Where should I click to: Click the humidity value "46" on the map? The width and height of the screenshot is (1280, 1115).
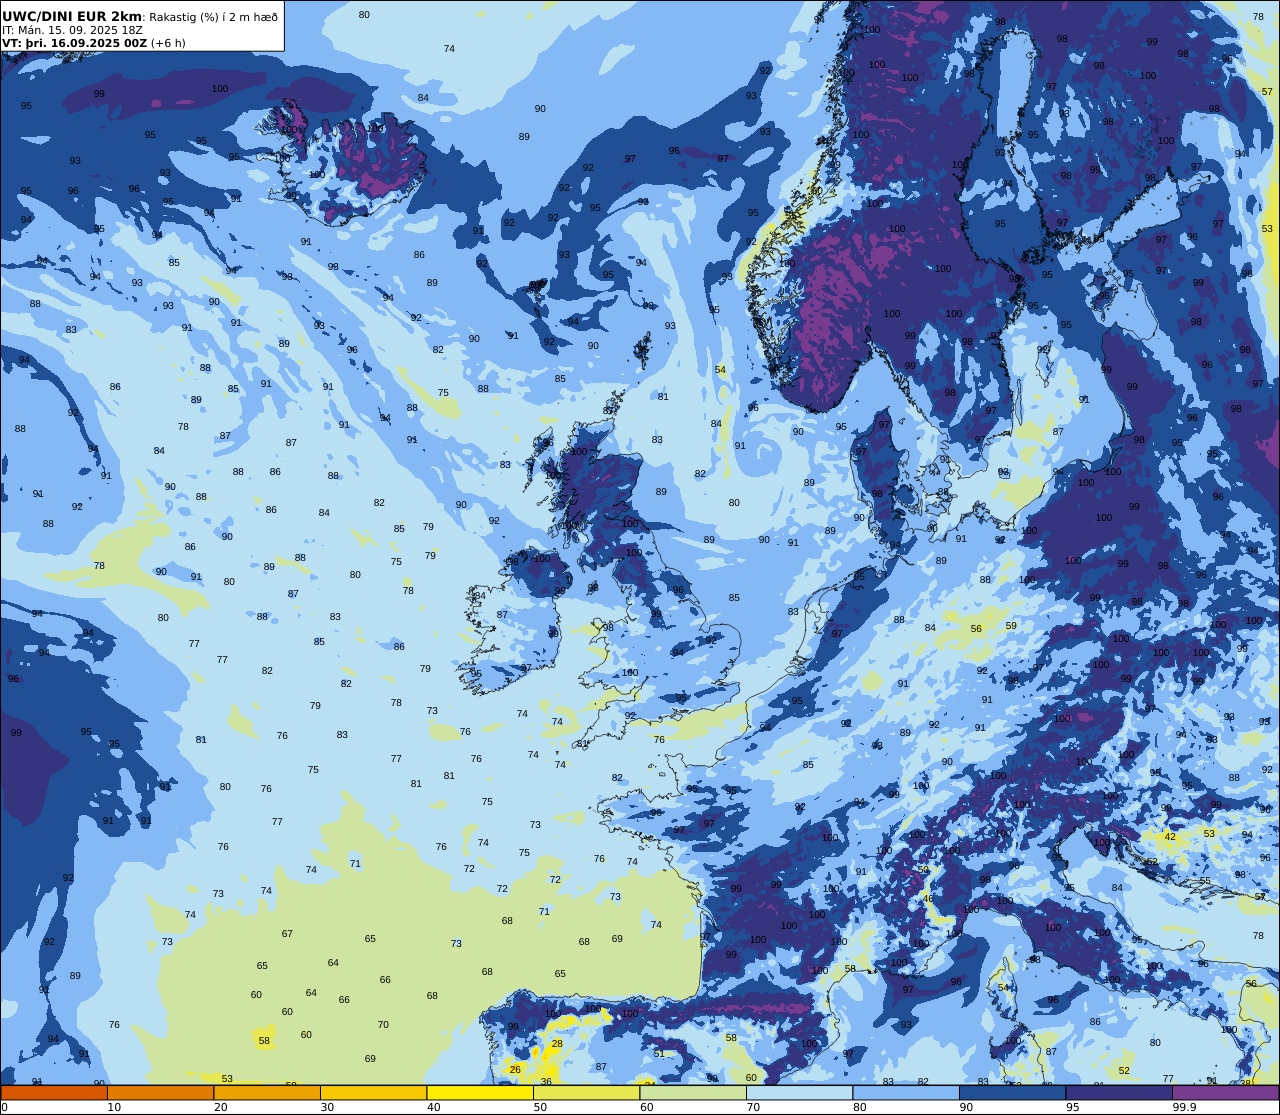[x=928, y=899]
